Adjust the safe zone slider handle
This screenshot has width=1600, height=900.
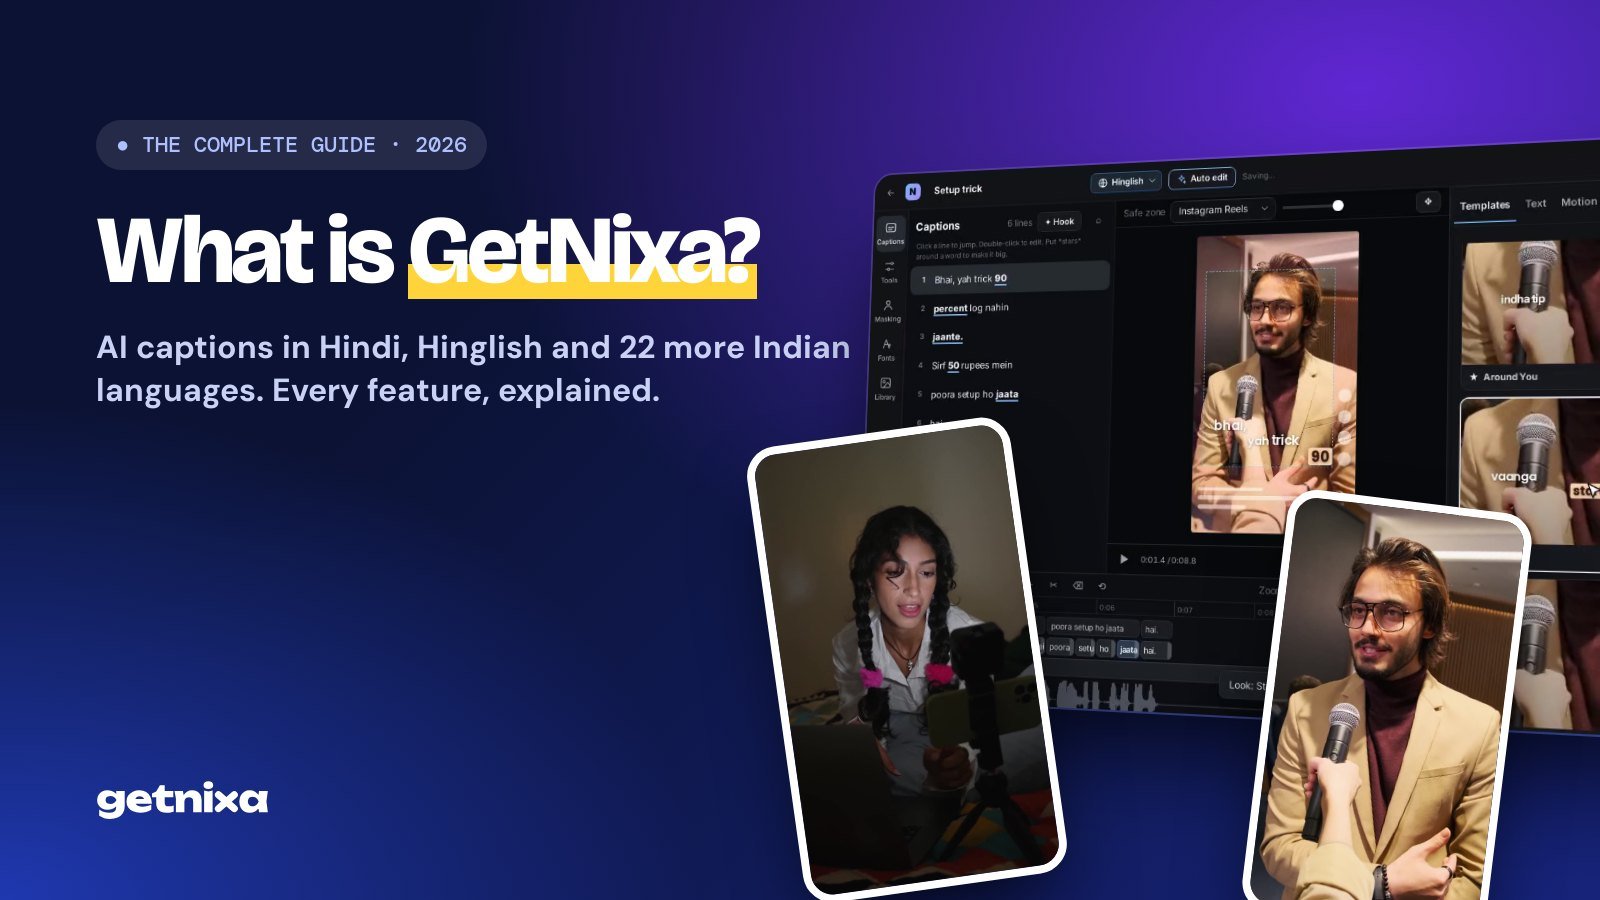[x=1338, y=206]
